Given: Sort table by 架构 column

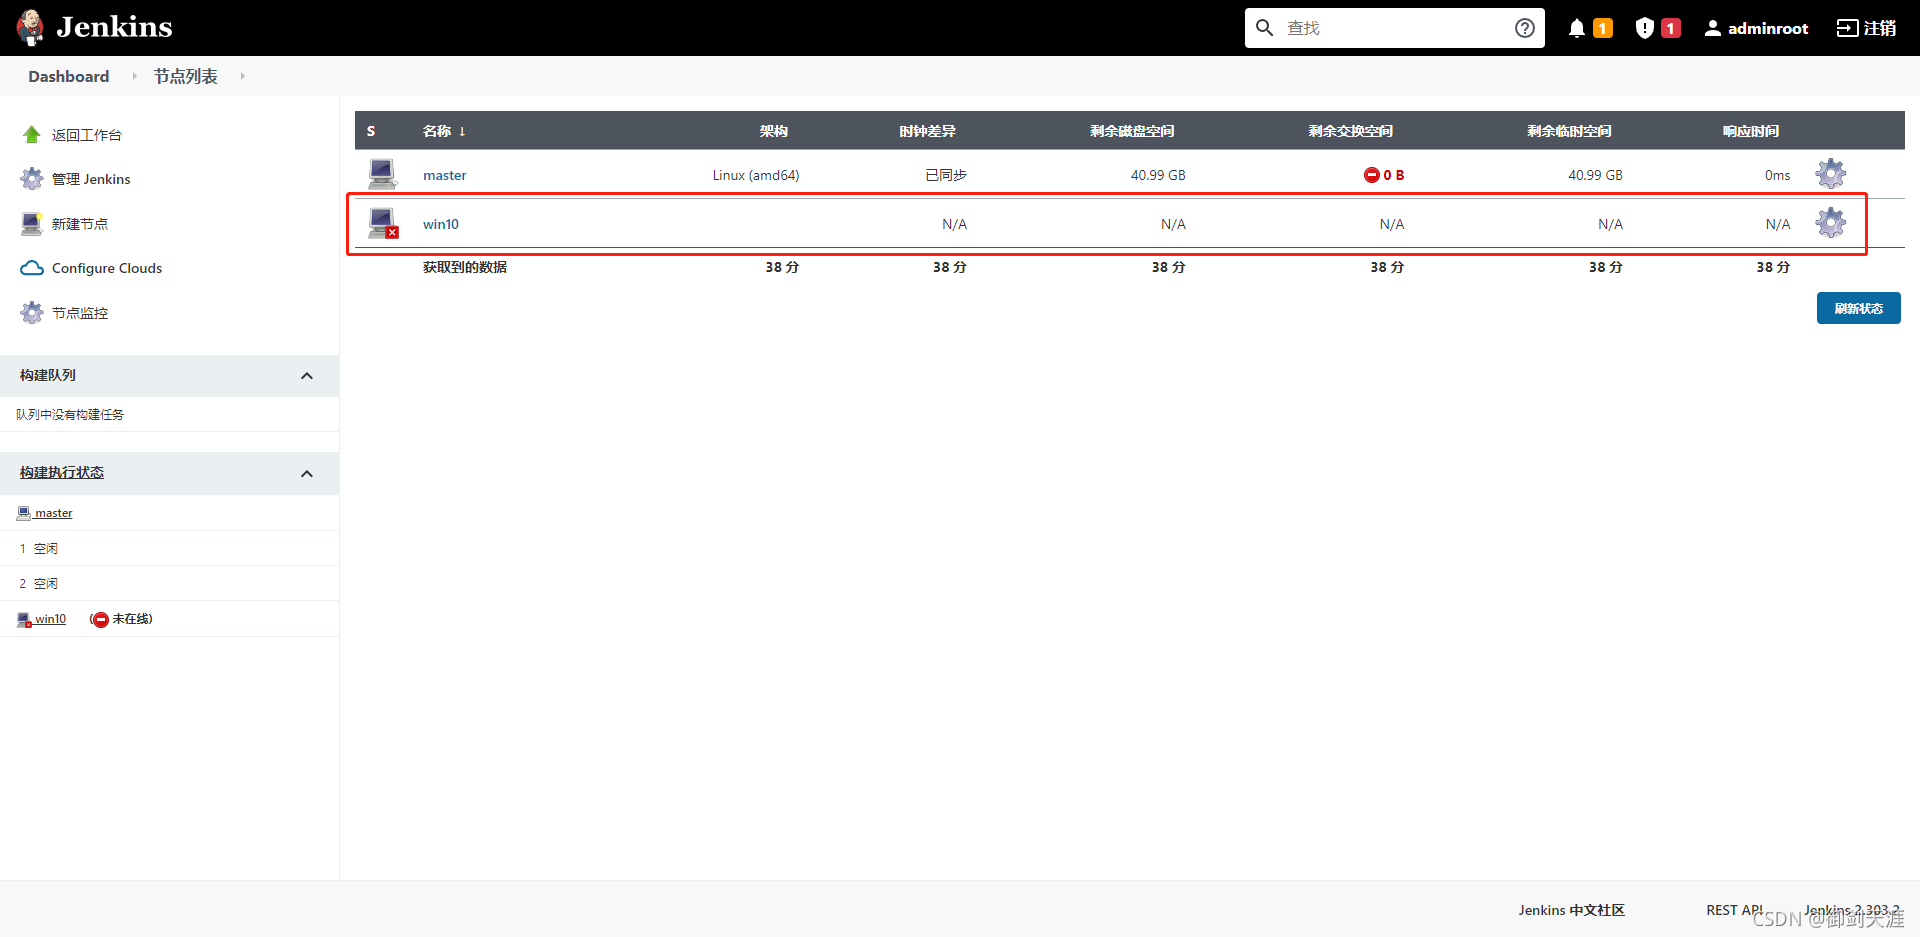Looking at the screenshot, I should click(773, 131).
